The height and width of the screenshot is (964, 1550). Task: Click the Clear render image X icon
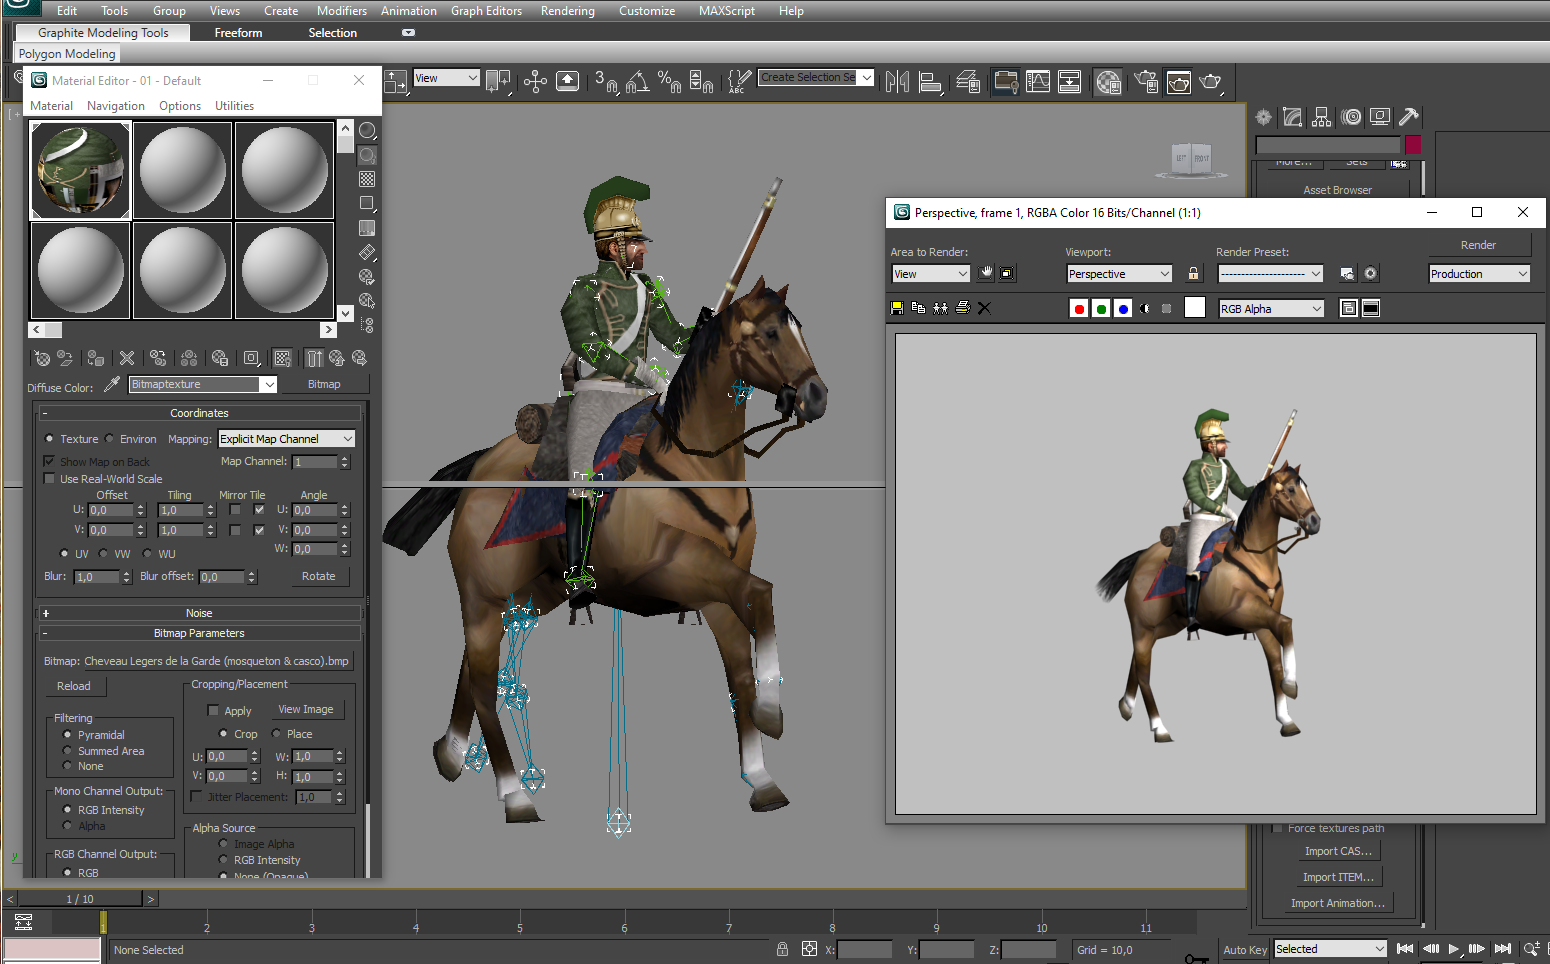(984, 308)
